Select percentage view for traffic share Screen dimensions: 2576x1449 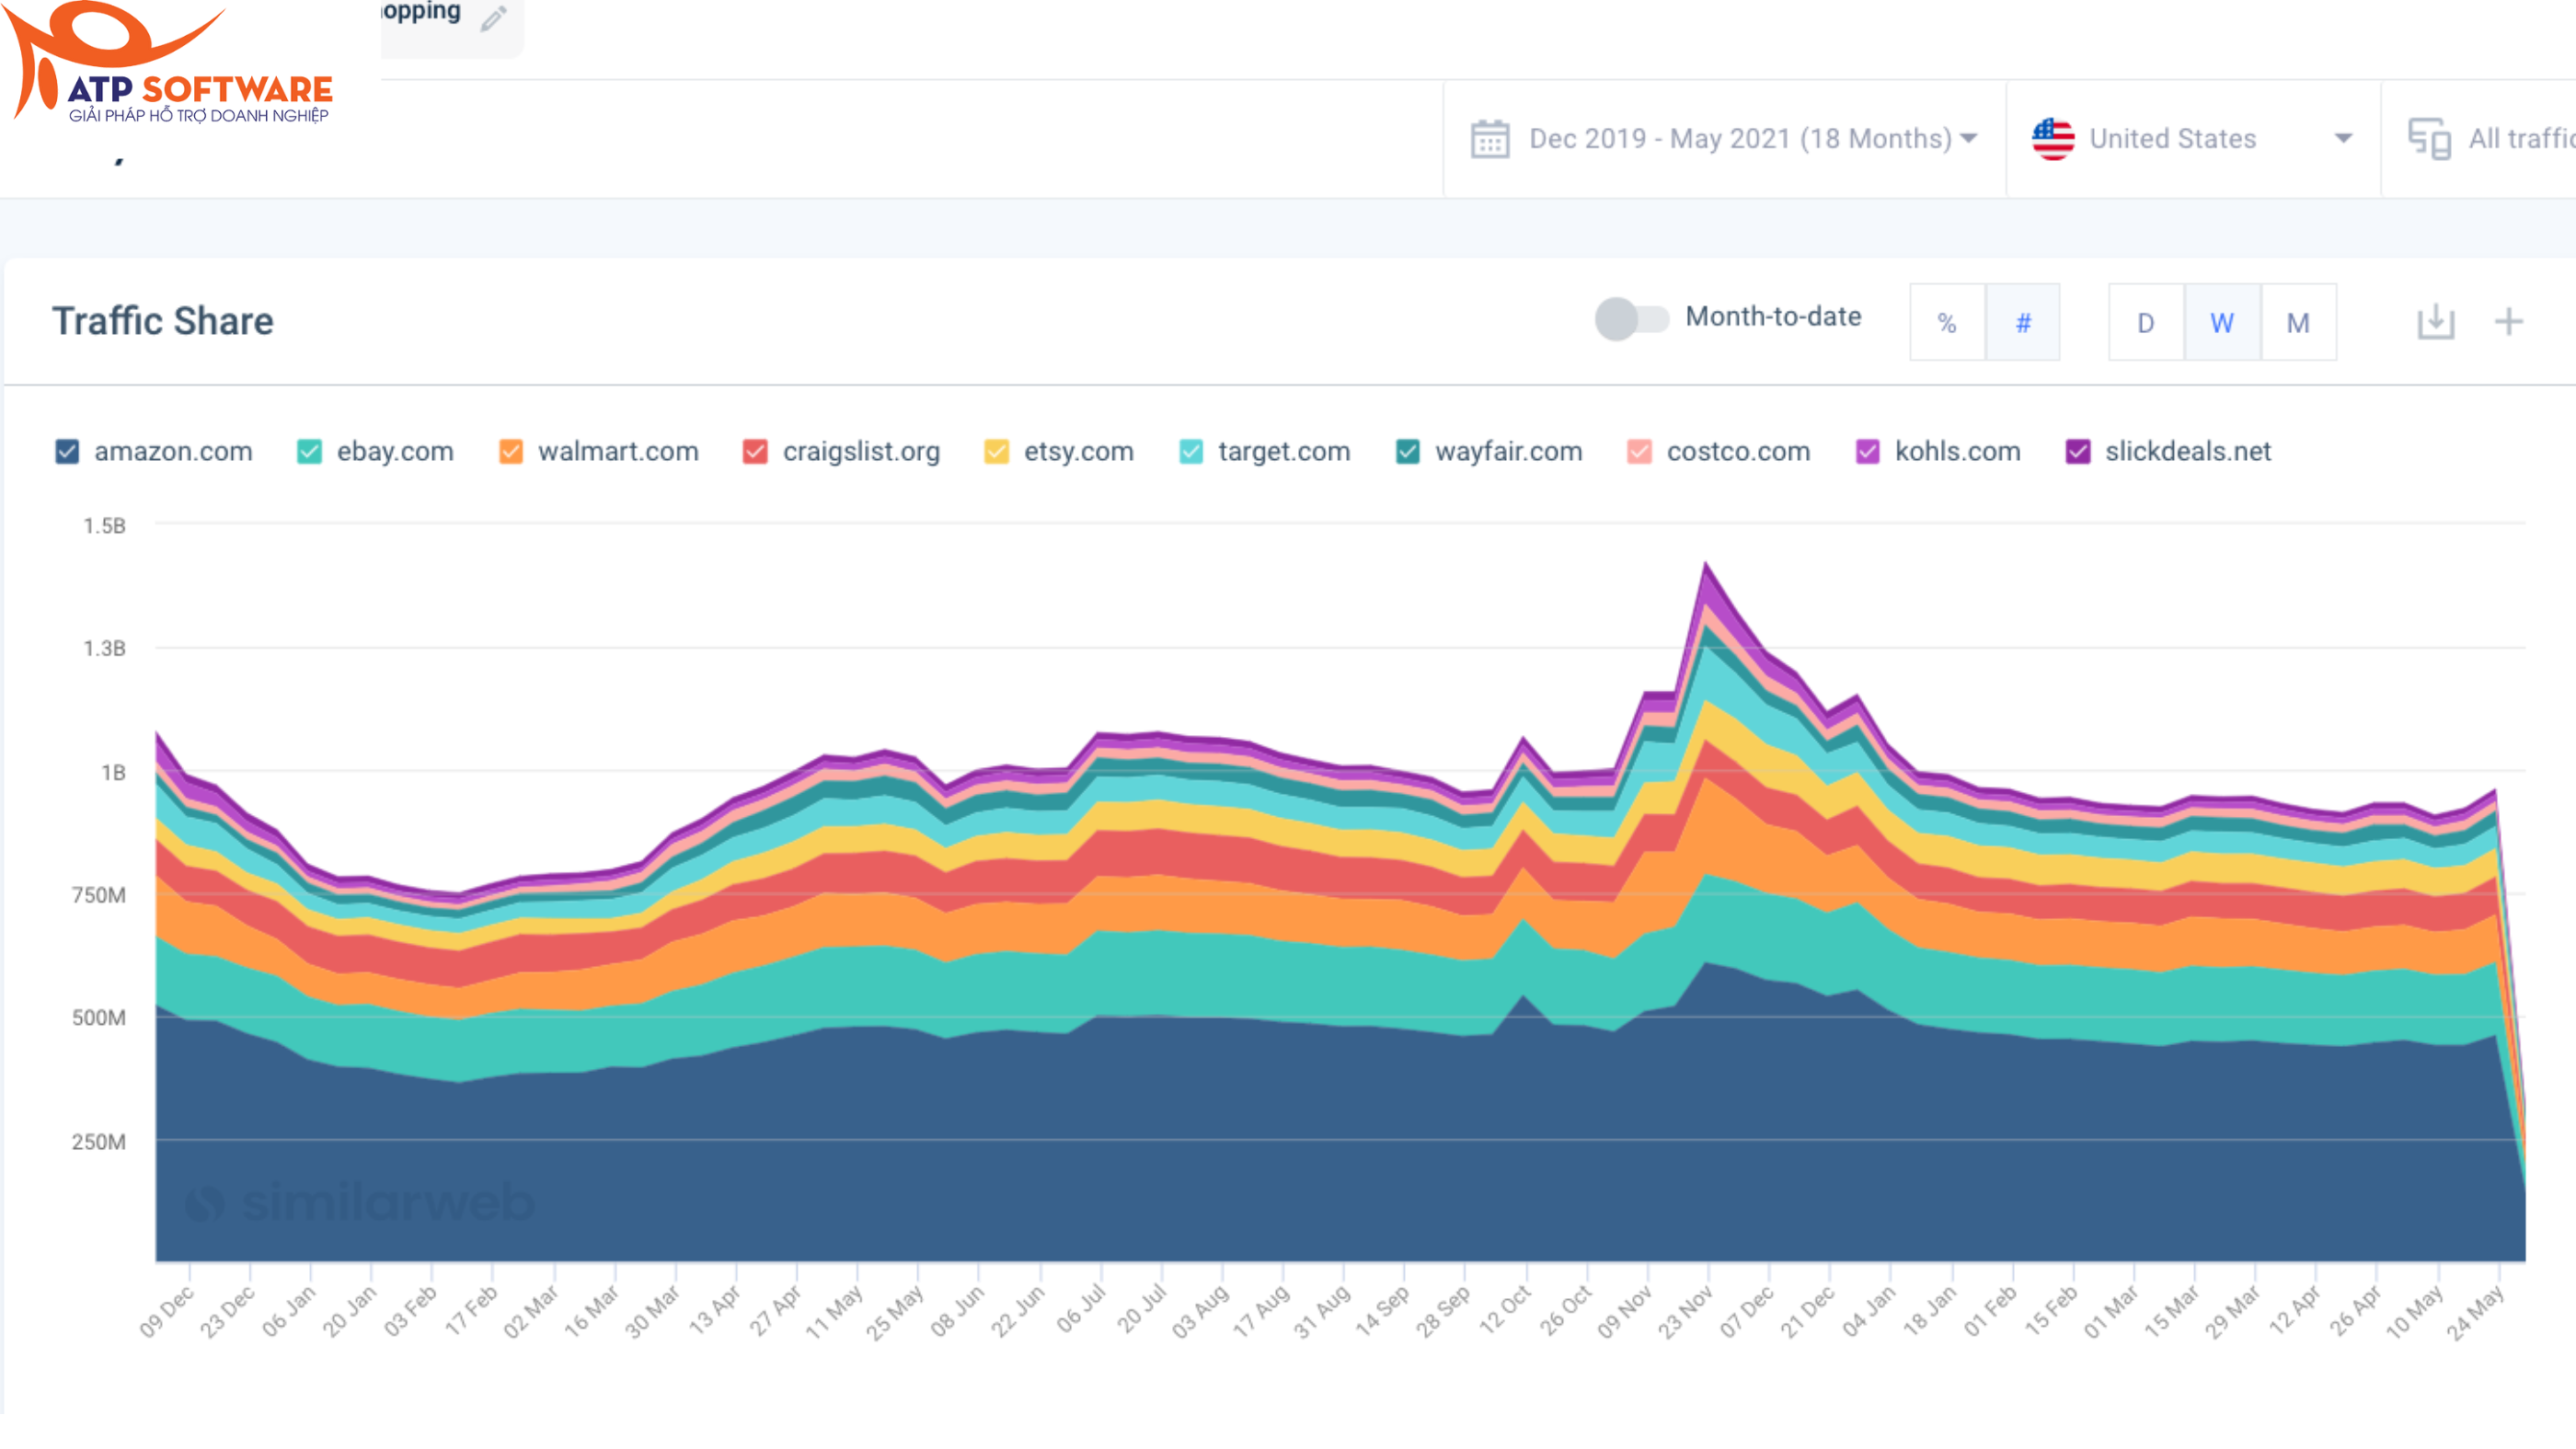point(1947,322)
